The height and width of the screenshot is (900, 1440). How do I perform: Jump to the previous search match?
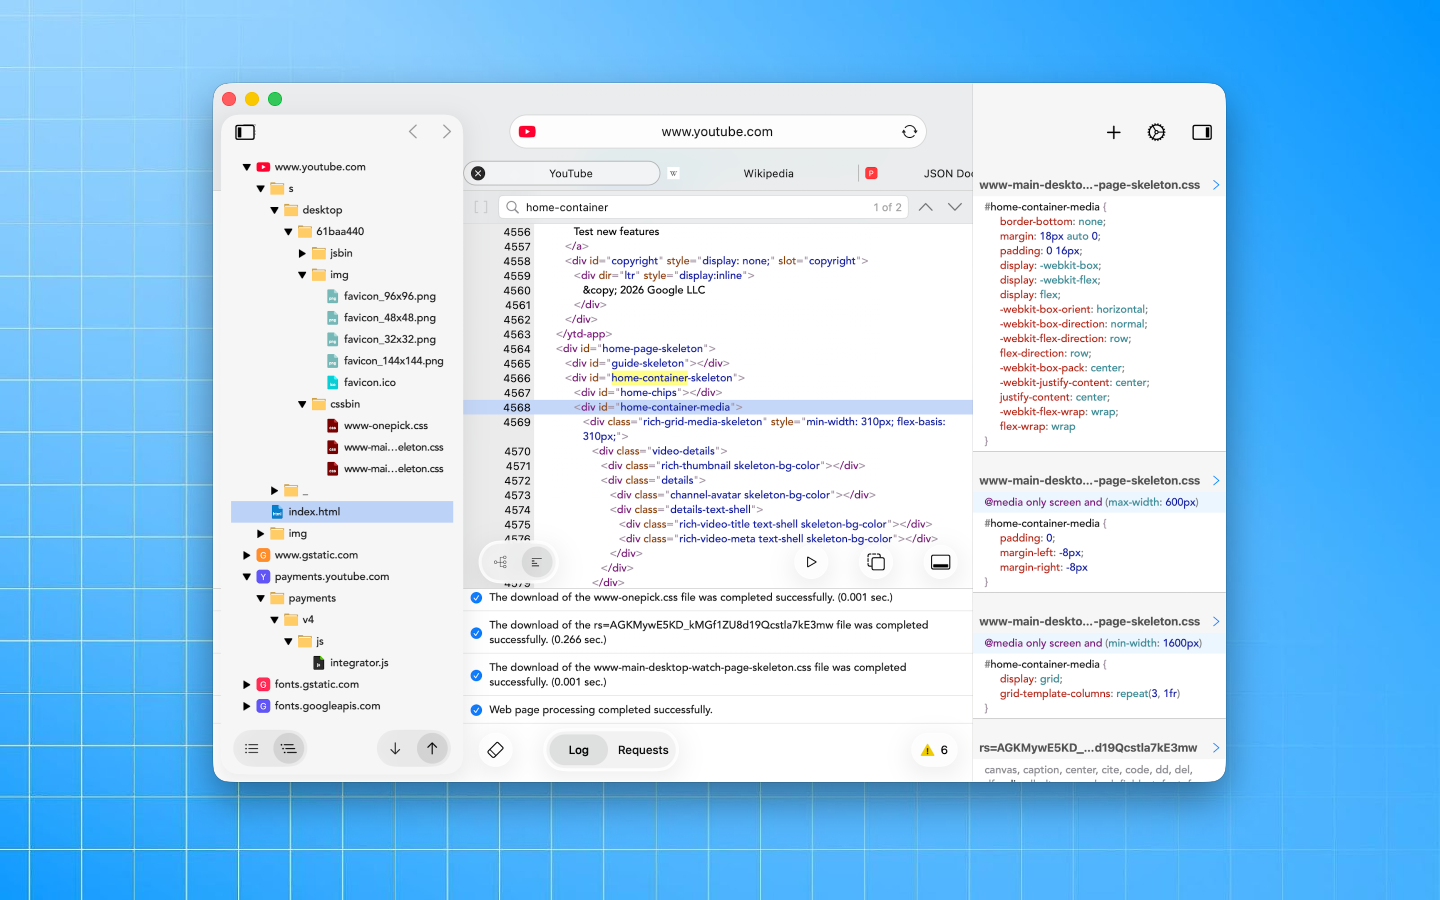[926, 207]
